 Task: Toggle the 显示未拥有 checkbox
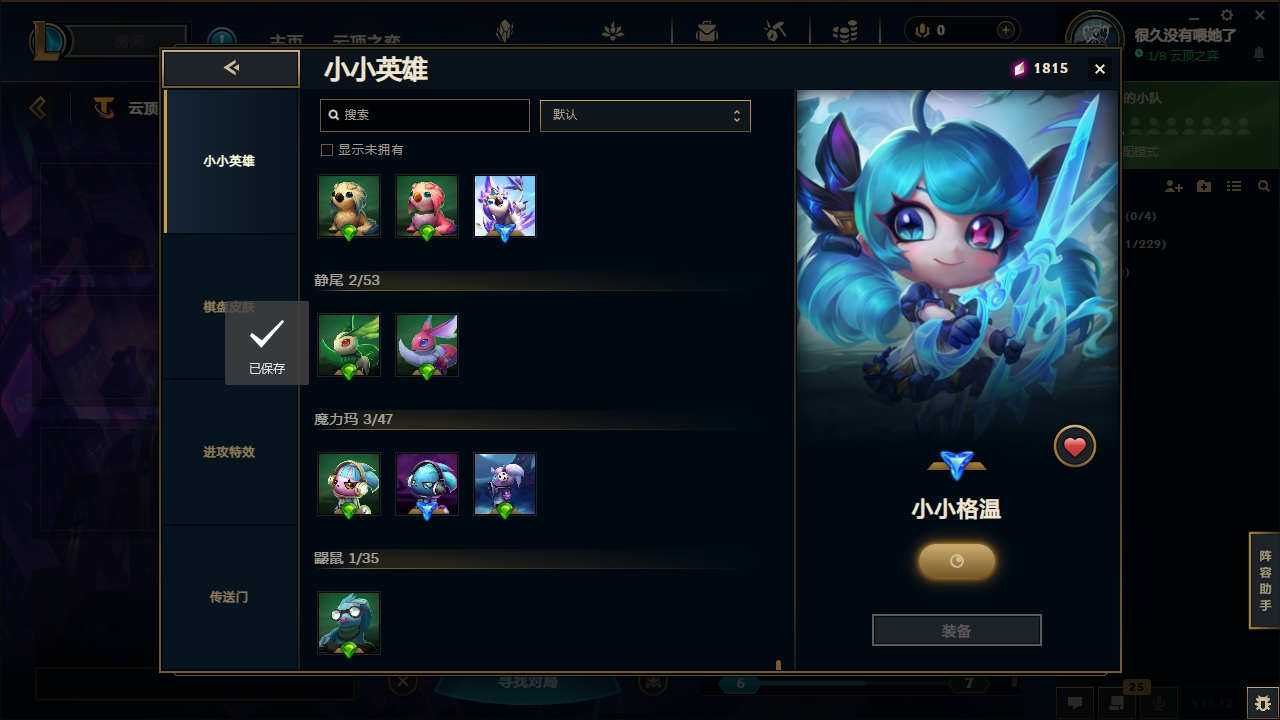click(326, 150)
